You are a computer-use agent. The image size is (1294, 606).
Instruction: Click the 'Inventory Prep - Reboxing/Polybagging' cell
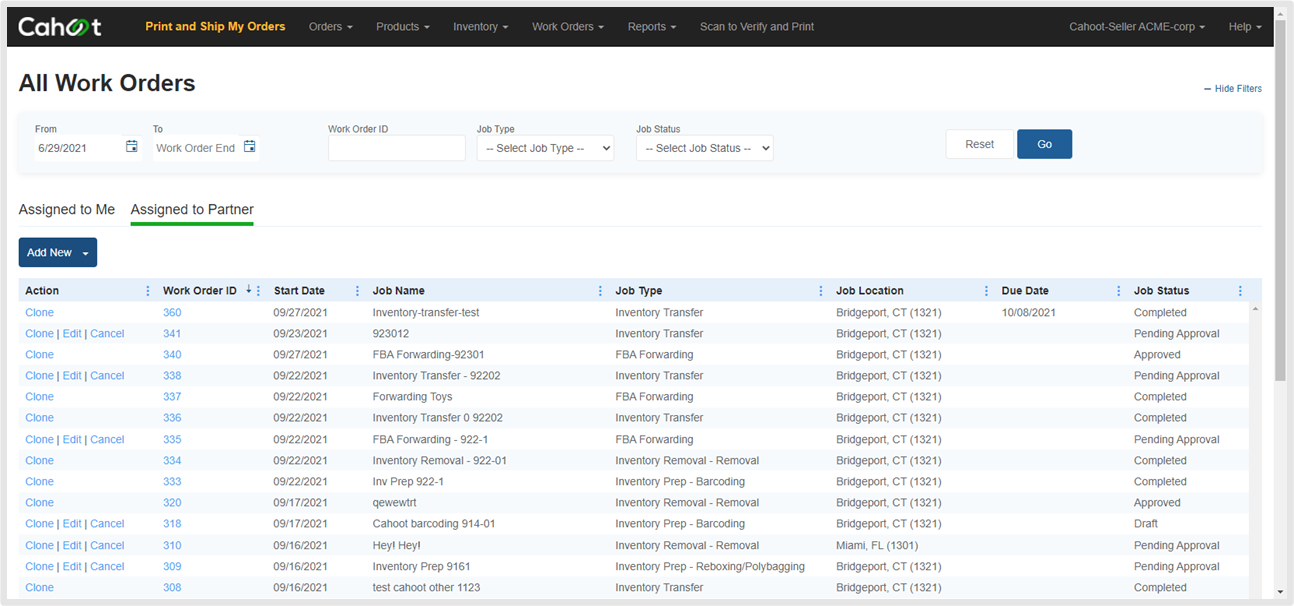[x=710, y=567]
